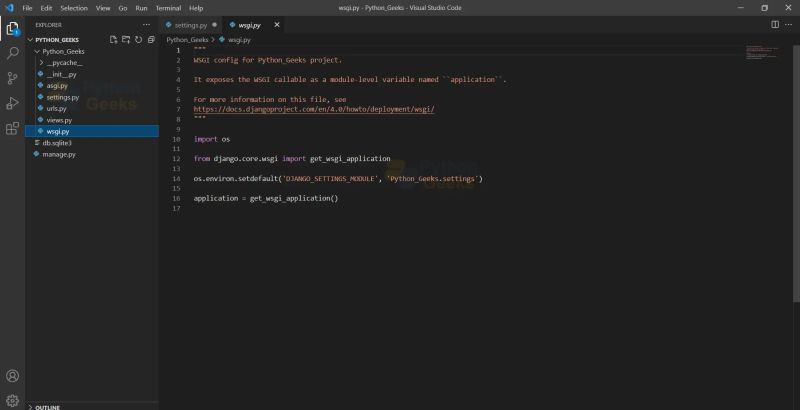800x410 pixels.
Task: Click the 'application' variable on line 16
Action: tap(216, 198)
